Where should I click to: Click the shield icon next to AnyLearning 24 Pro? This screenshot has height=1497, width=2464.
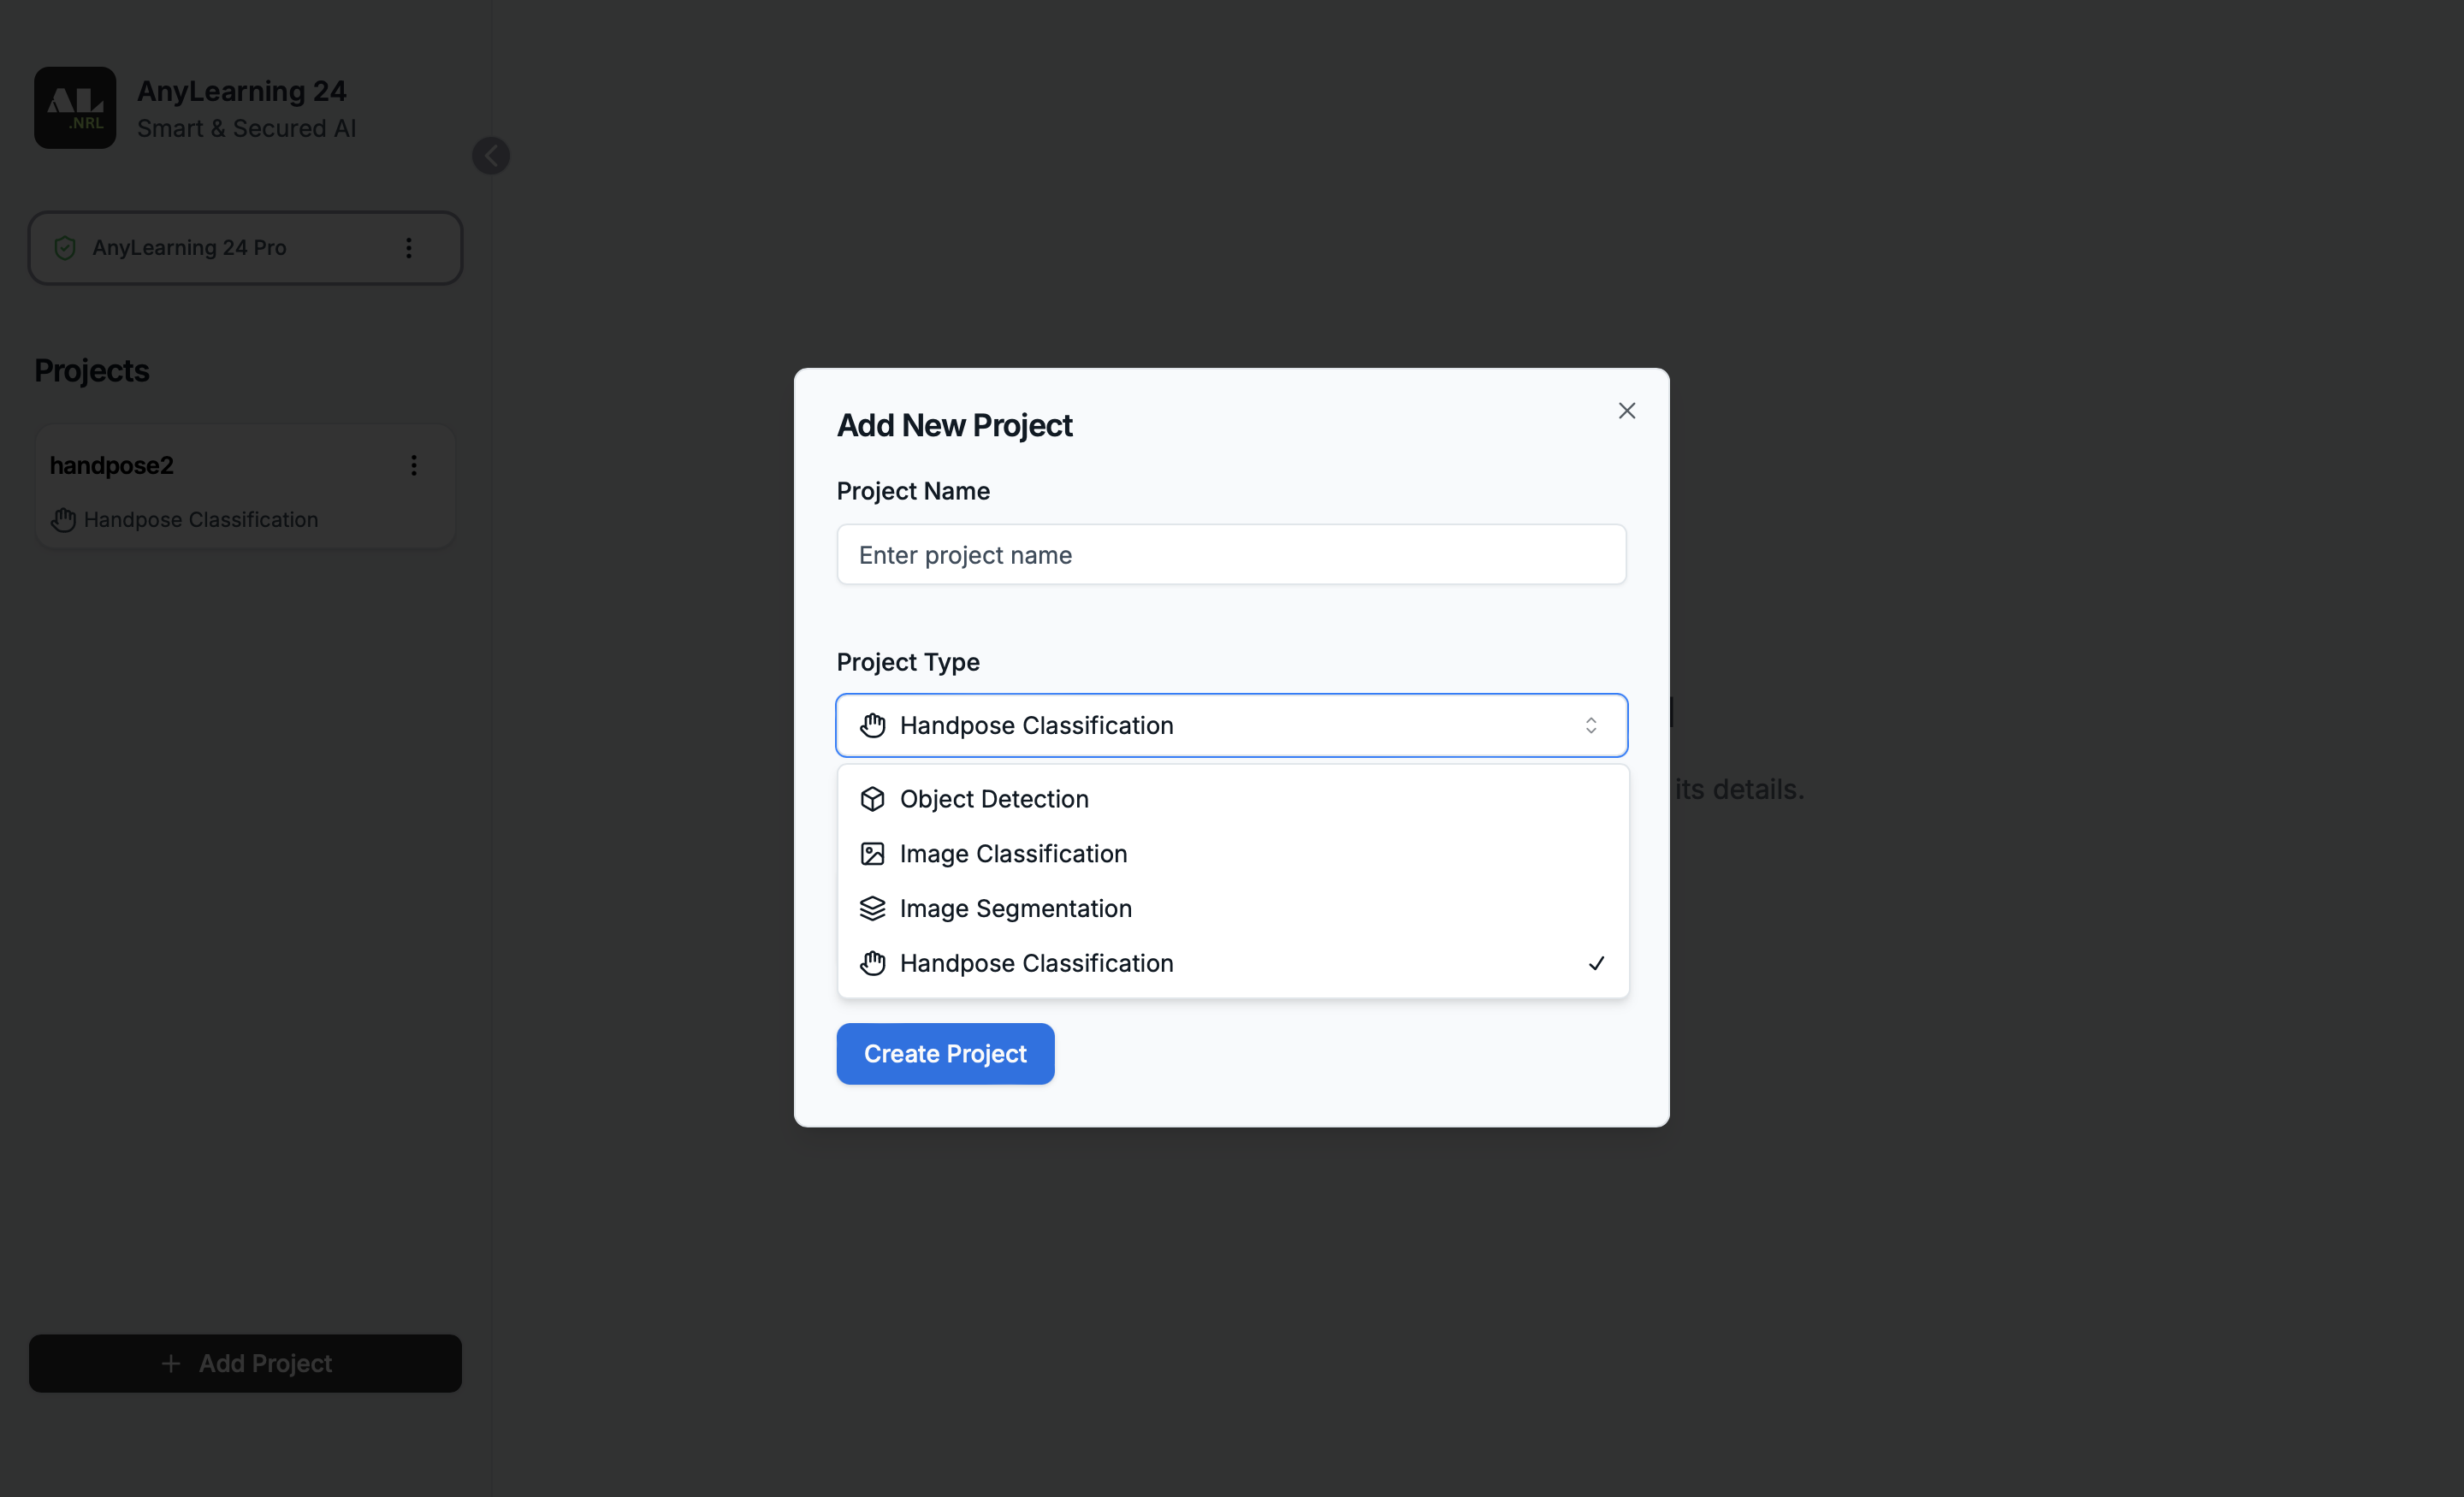(x=64, y=247)
